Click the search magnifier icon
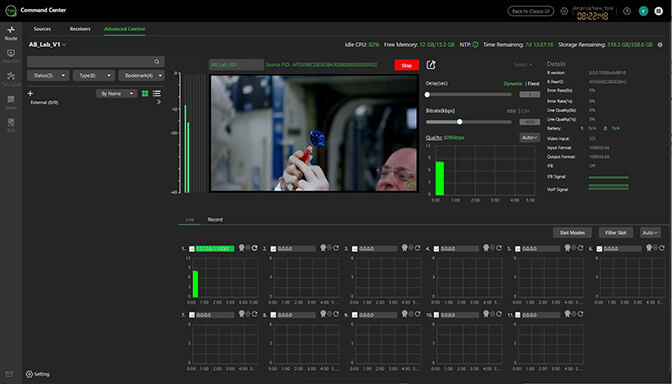The image size is (672, 384). [x=157, y=62]
